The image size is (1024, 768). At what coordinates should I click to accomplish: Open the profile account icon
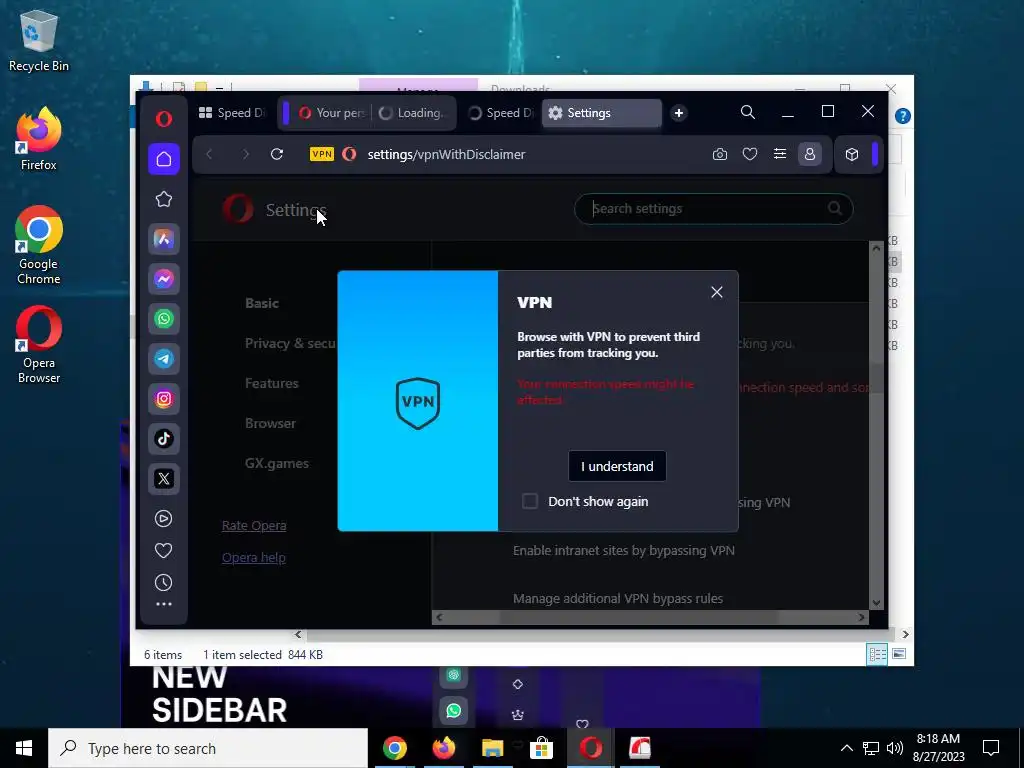[x=810, y=154]
